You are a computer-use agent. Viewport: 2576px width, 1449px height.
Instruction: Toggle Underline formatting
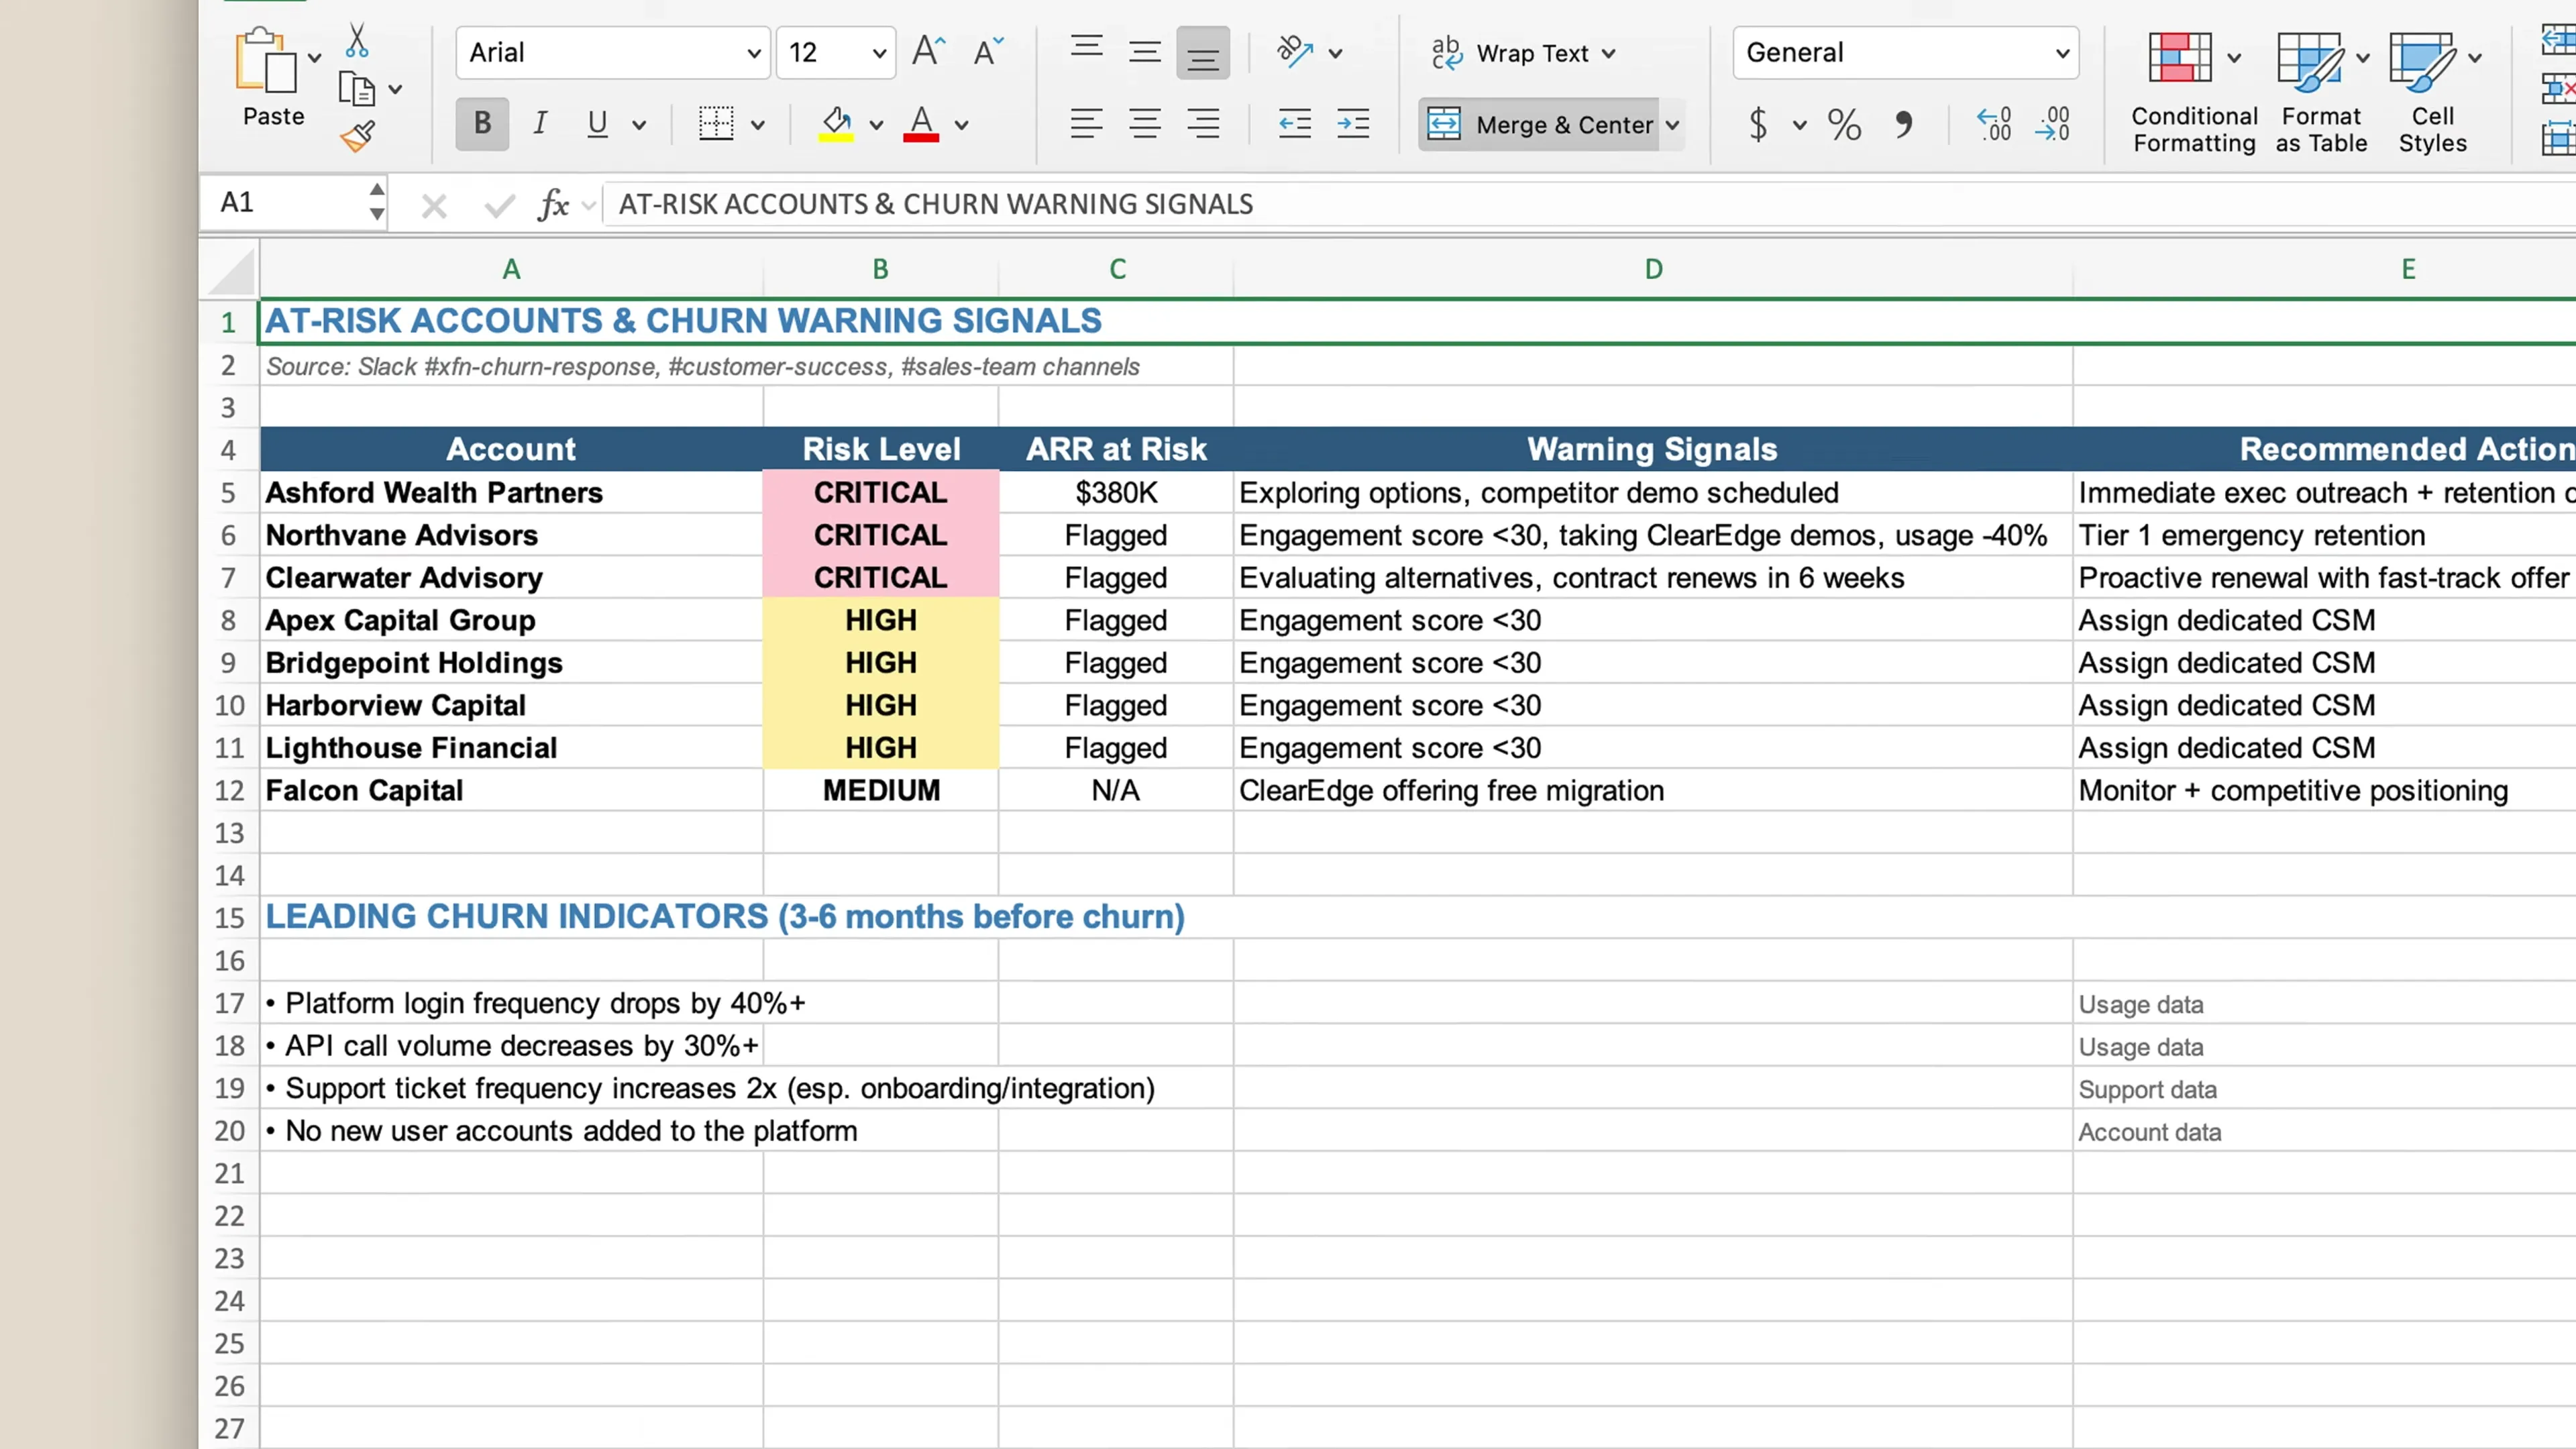[x=598, y=124]
